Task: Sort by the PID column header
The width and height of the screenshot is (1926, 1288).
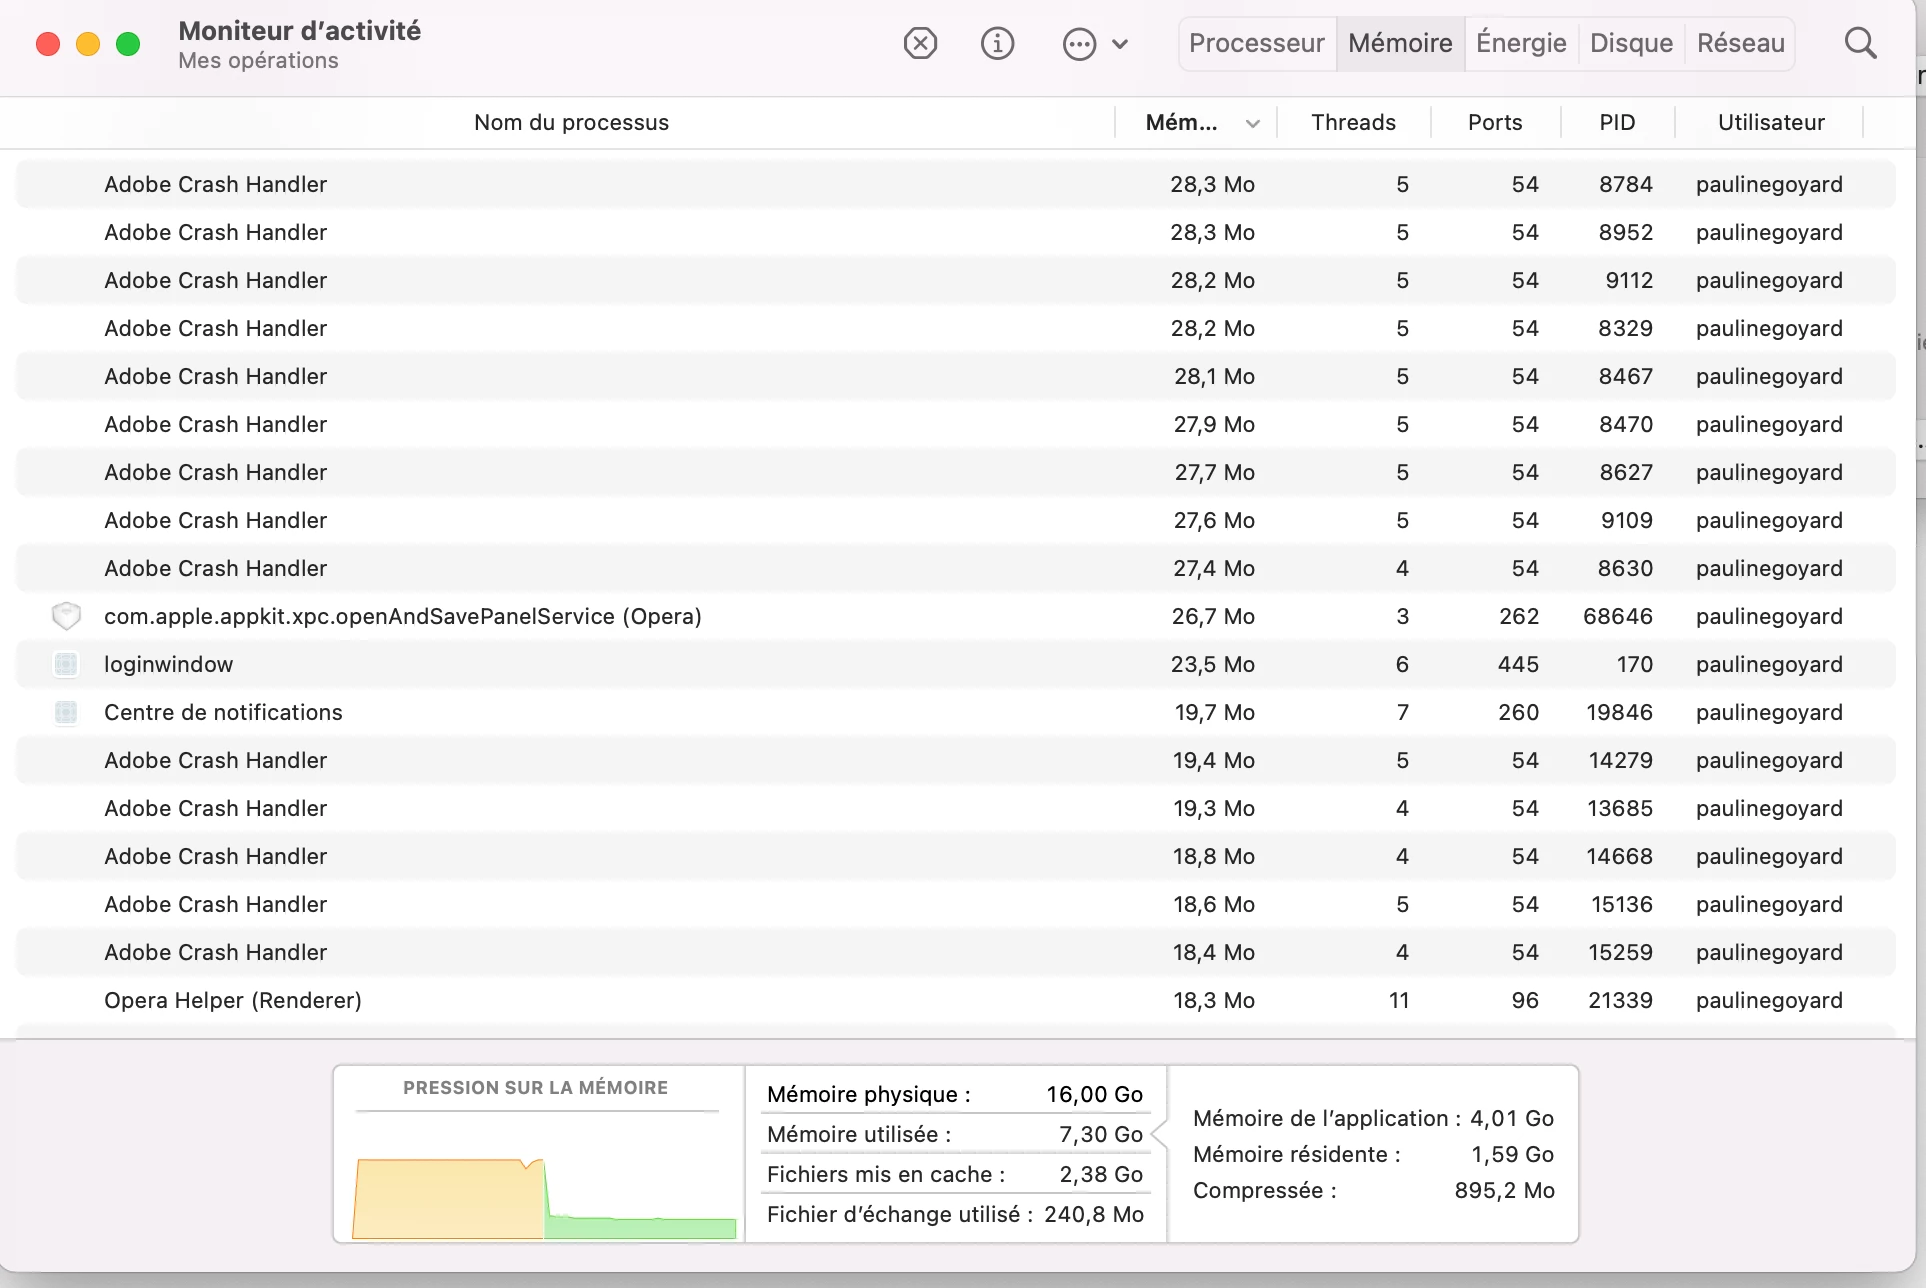Action: (1616, 122)
